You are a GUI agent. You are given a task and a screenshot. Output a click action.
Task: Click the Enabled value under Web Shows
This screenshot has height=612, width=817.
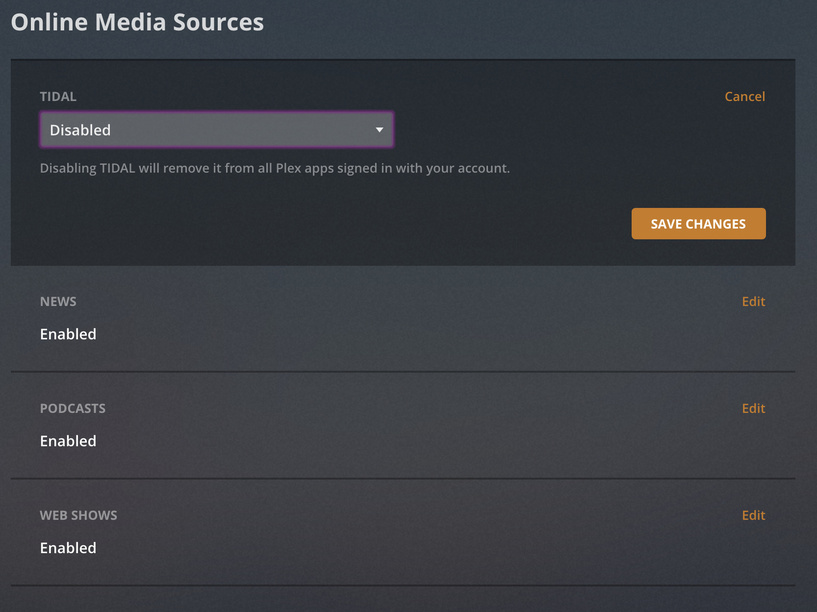tap(68, 547)
